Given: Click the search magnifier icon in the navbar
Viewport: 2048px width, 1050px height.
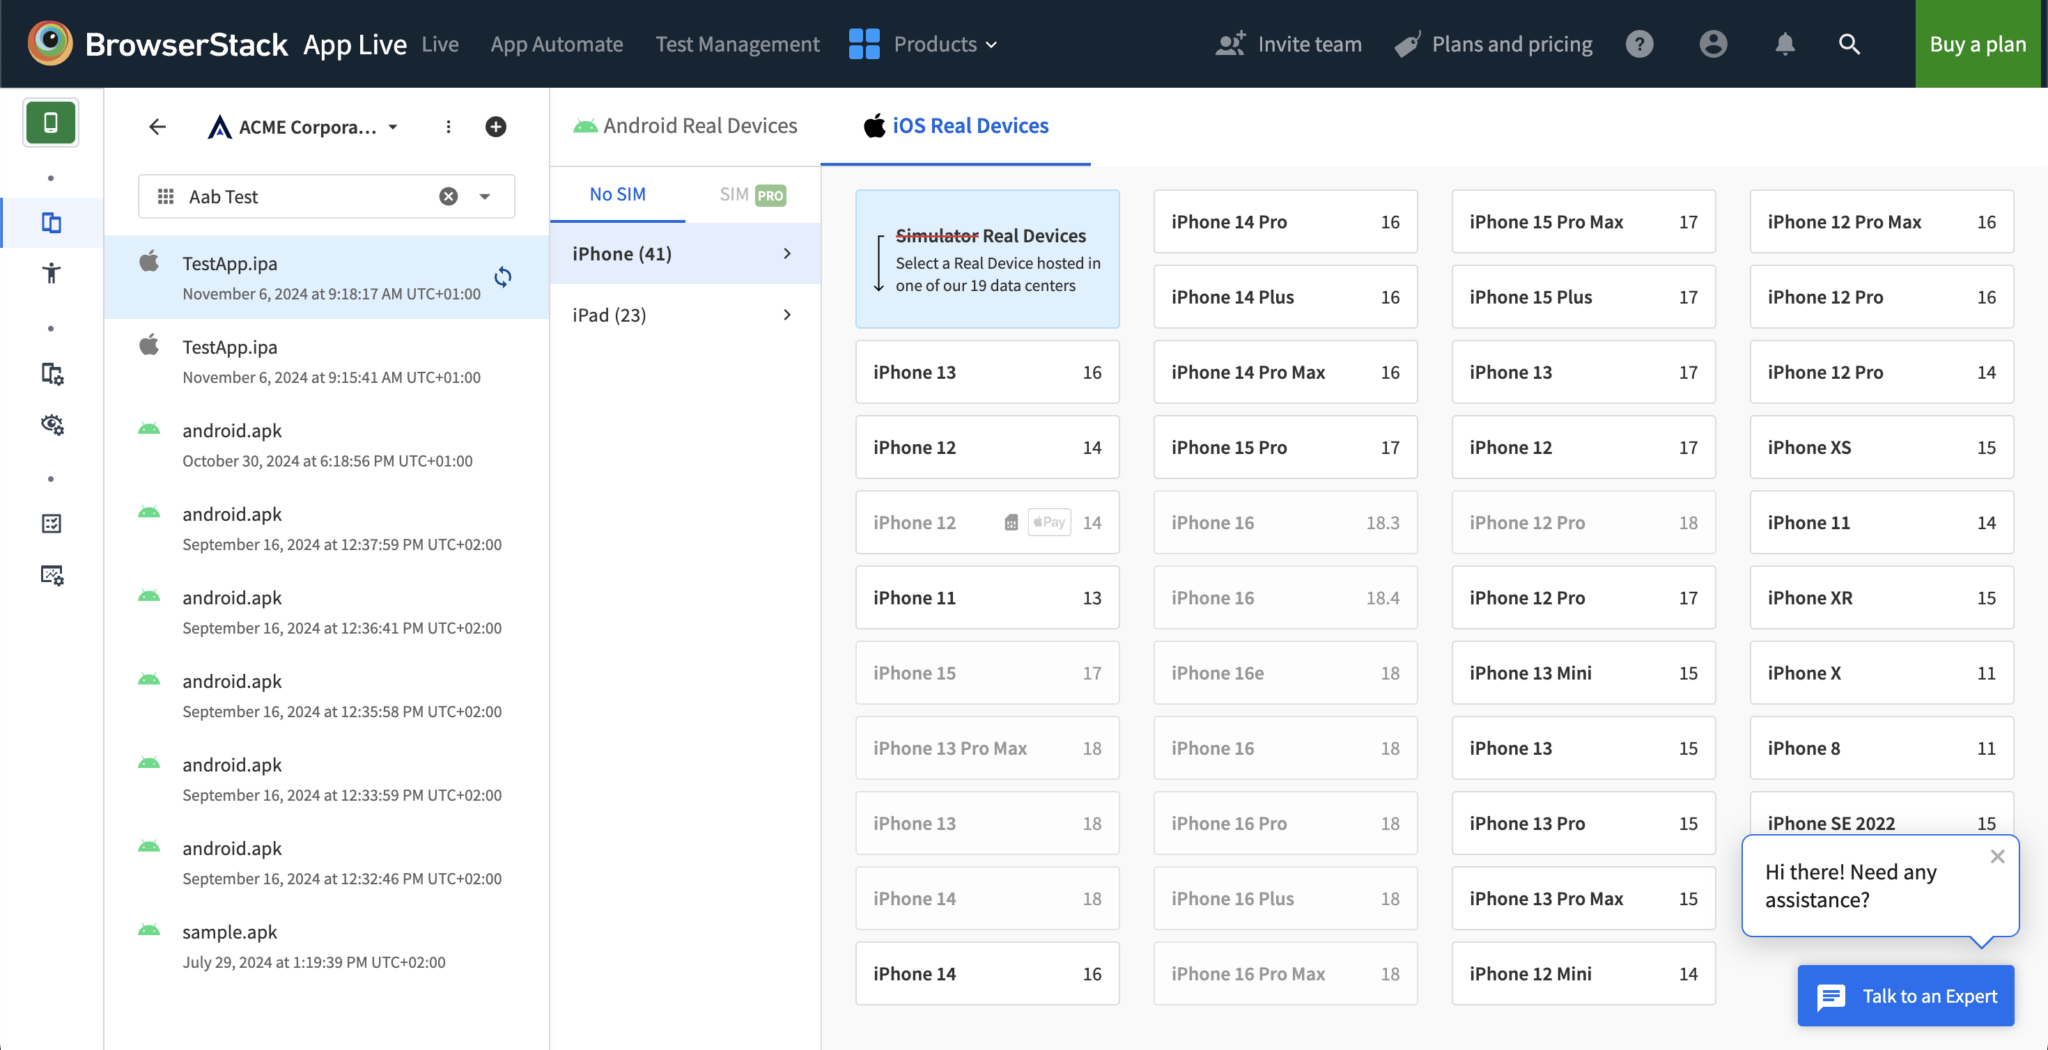Looking at the screenshot, I should 1848,43.
